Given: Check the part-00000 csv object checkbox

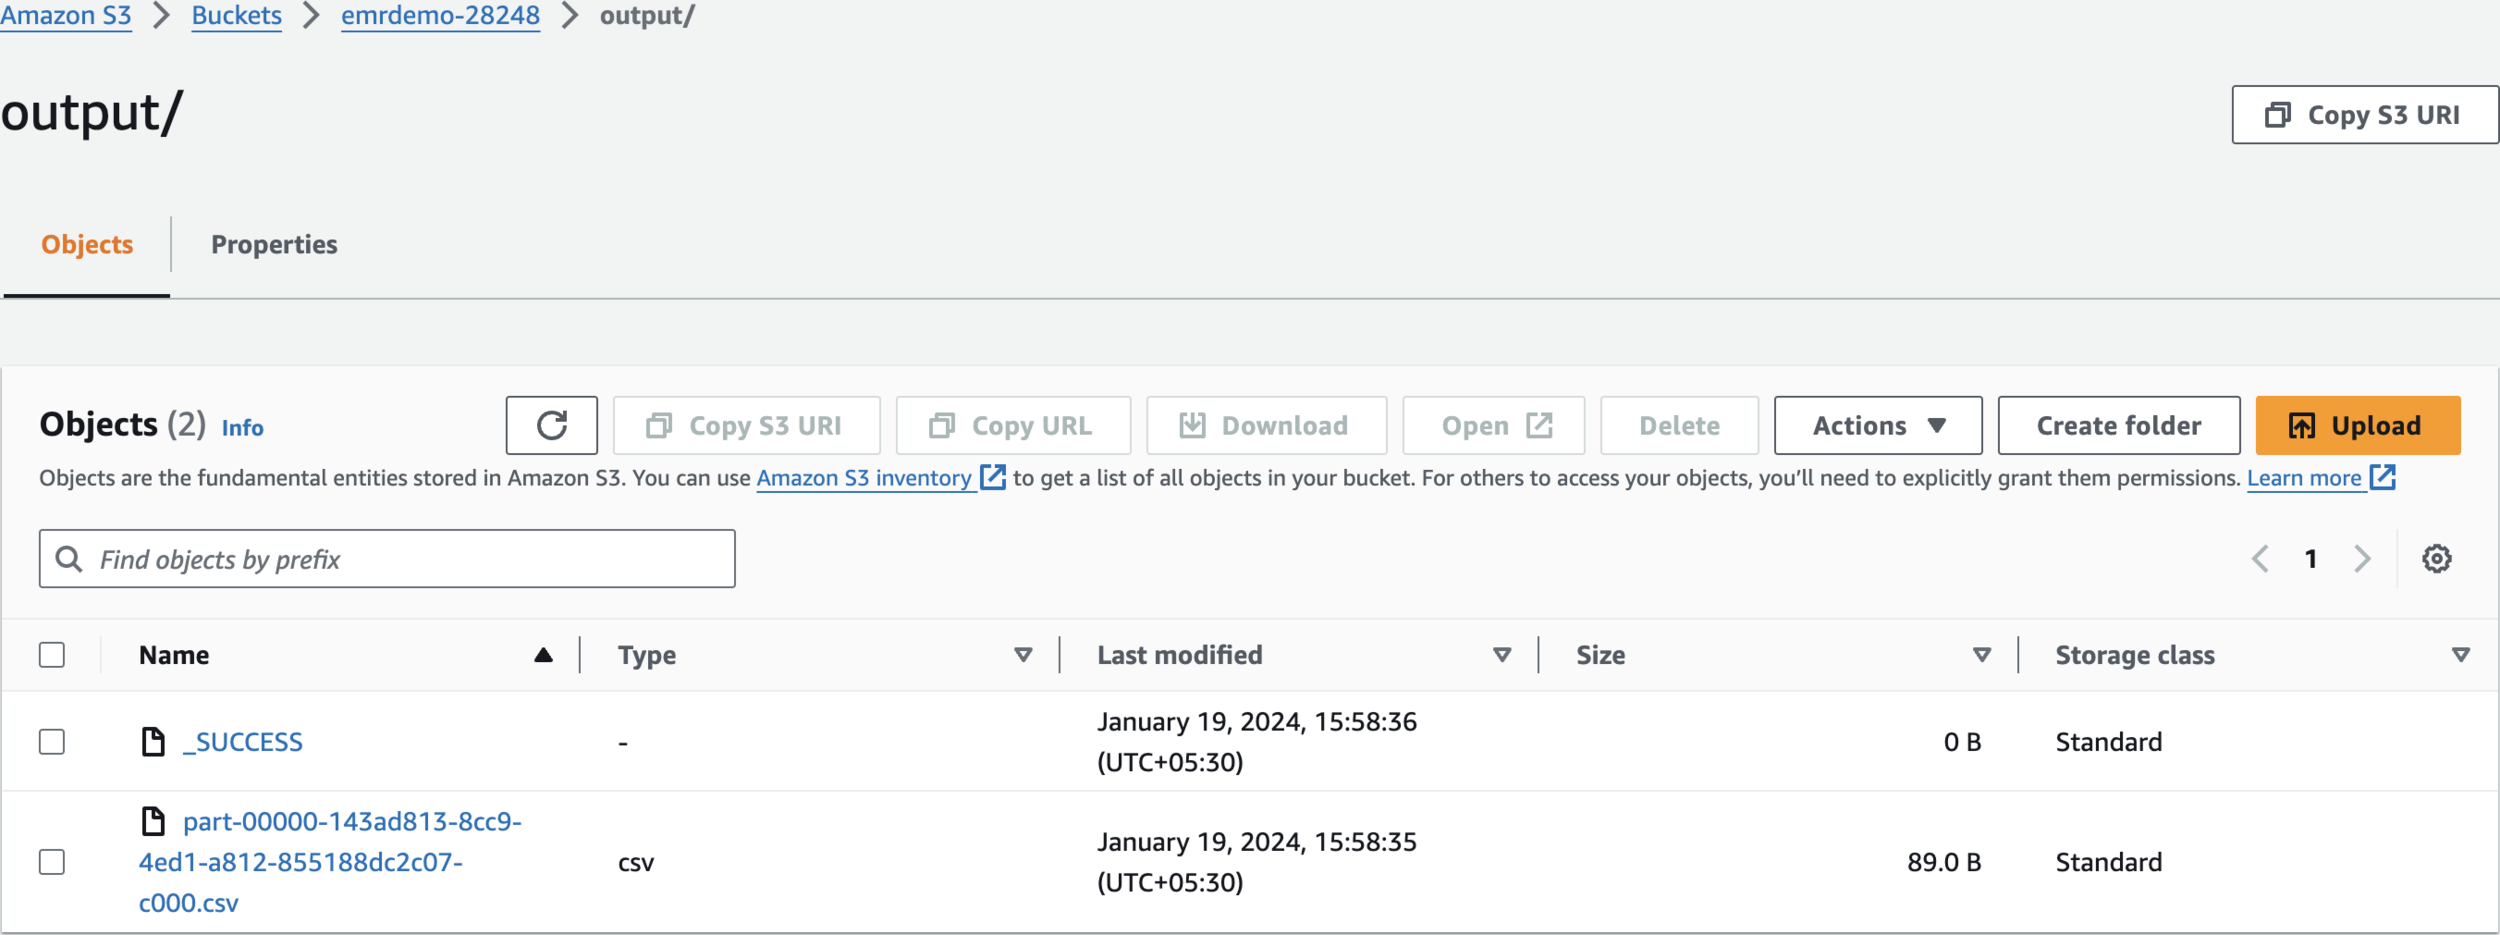Looking at the screenshot, I should click(x=52, y=862).
